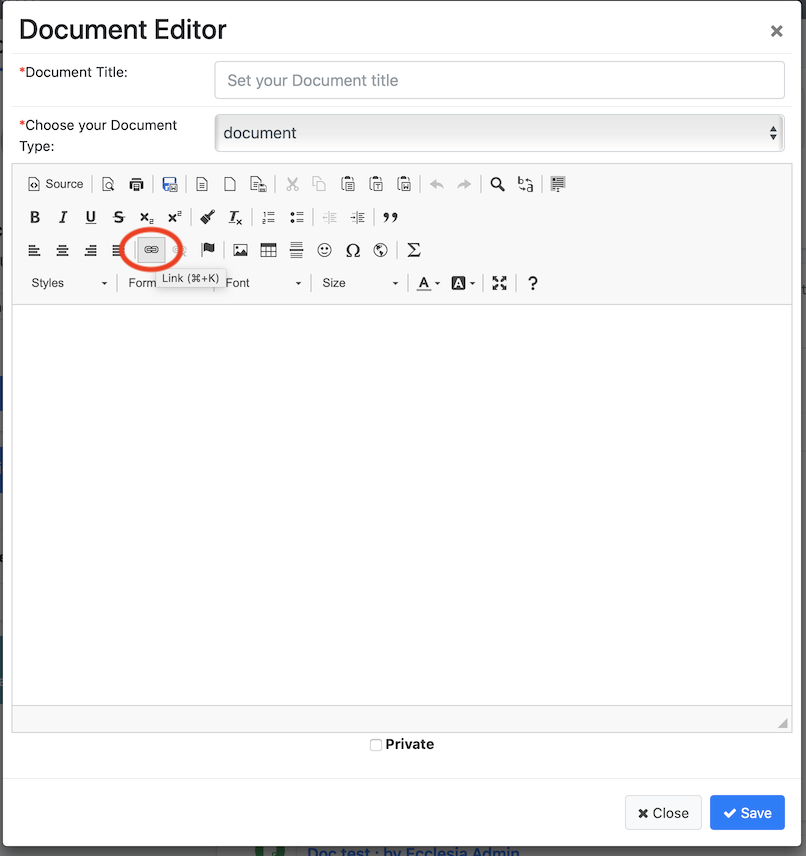Click the Redo arrow
The image size is (806, 856).
464,184
